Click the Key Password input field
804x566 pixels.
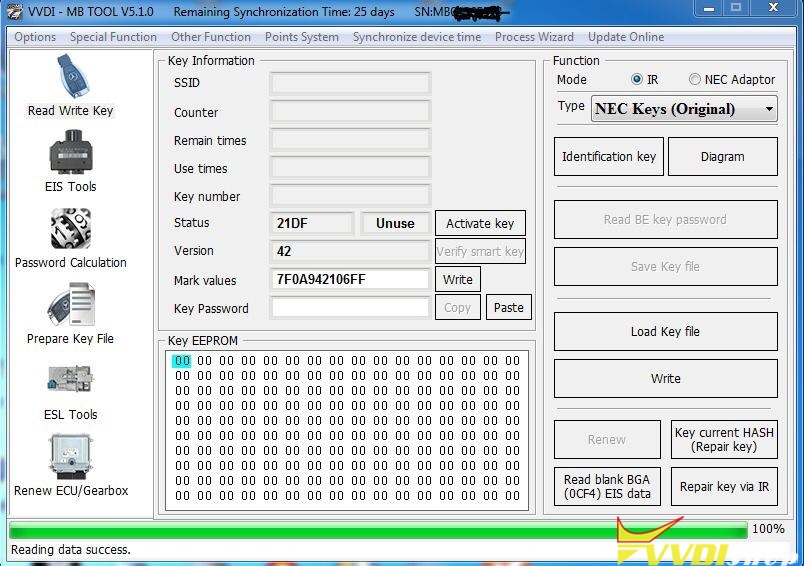350,308
